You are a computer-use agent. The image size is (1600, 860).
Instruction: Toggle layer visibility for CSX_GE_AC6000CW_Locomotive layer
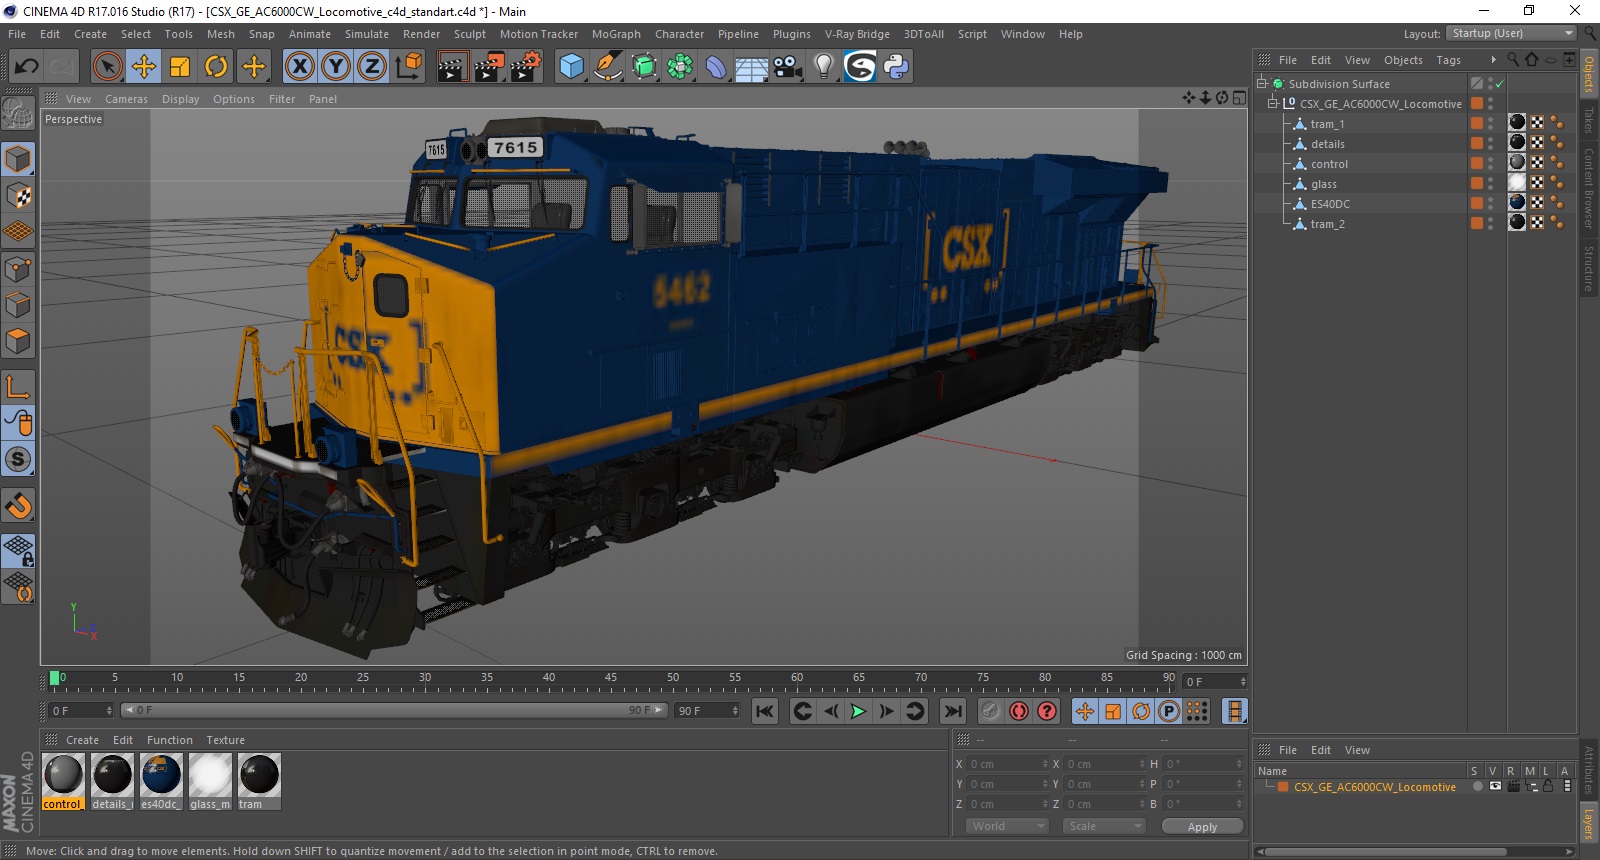(1495, 786)
